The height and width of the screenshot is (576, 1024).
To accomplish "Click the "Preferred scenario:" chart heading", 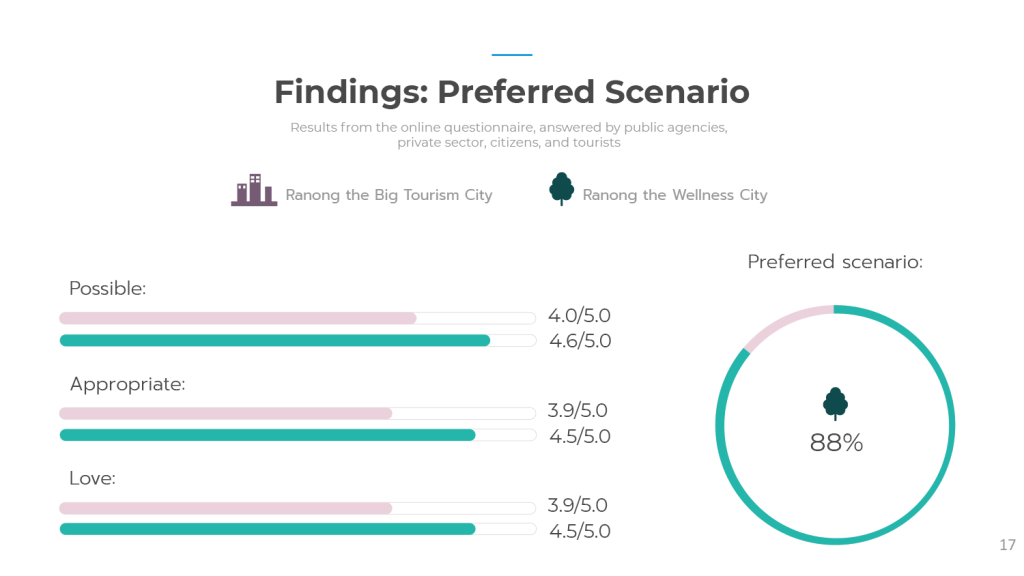I will point(835,262).
